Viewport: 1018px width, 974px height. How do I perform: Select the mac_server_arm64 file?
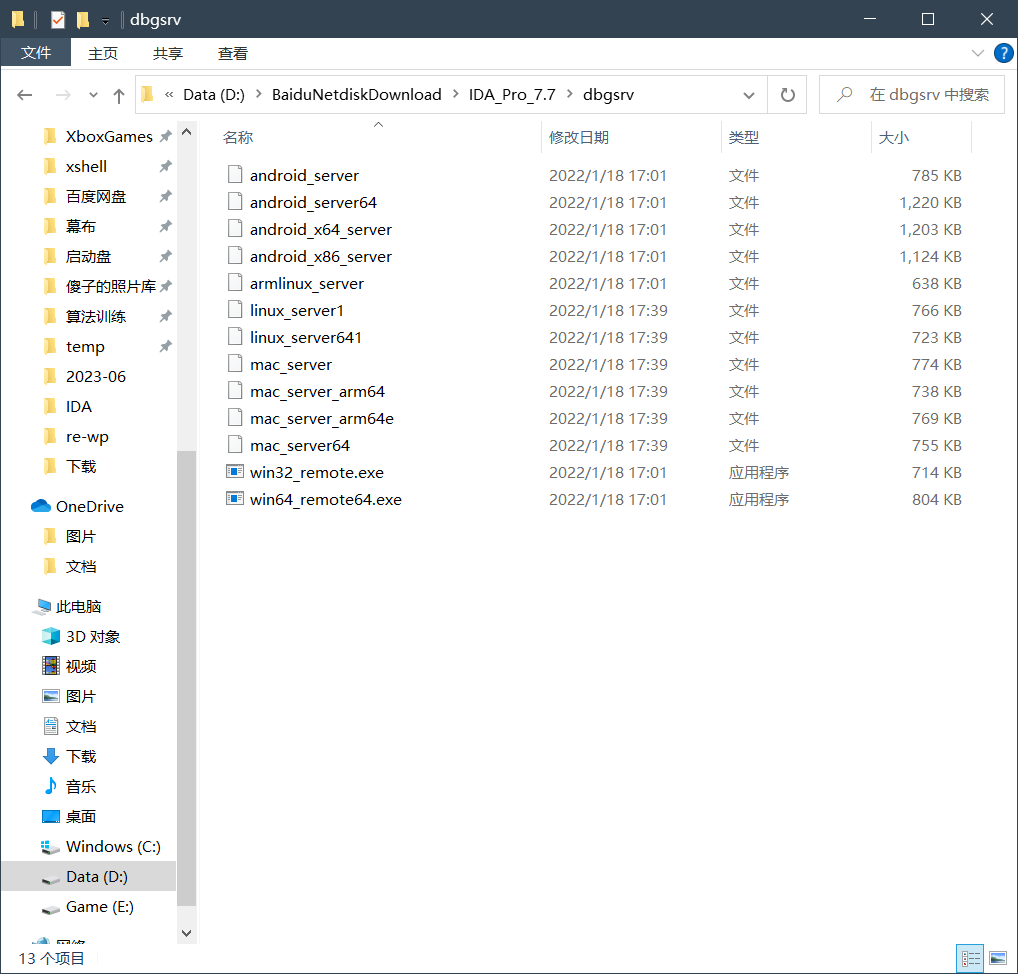tap(317, 392)
